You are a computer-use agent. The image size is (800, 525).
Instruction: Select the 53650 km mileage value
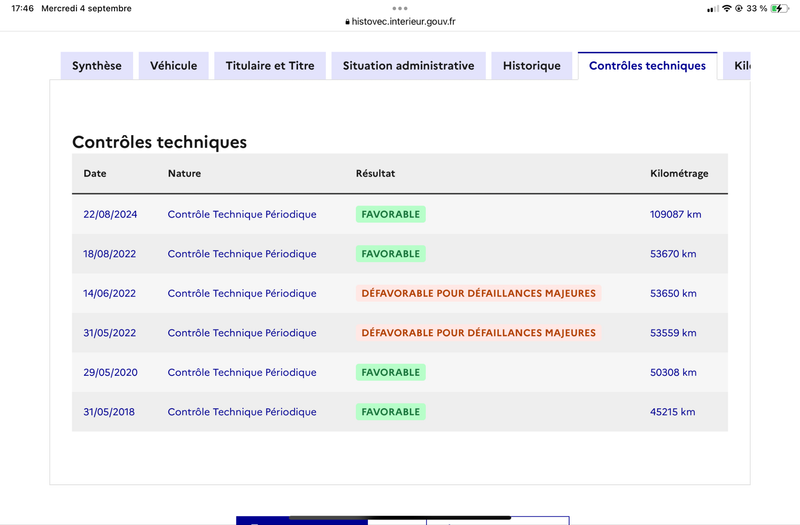point(673,293)
